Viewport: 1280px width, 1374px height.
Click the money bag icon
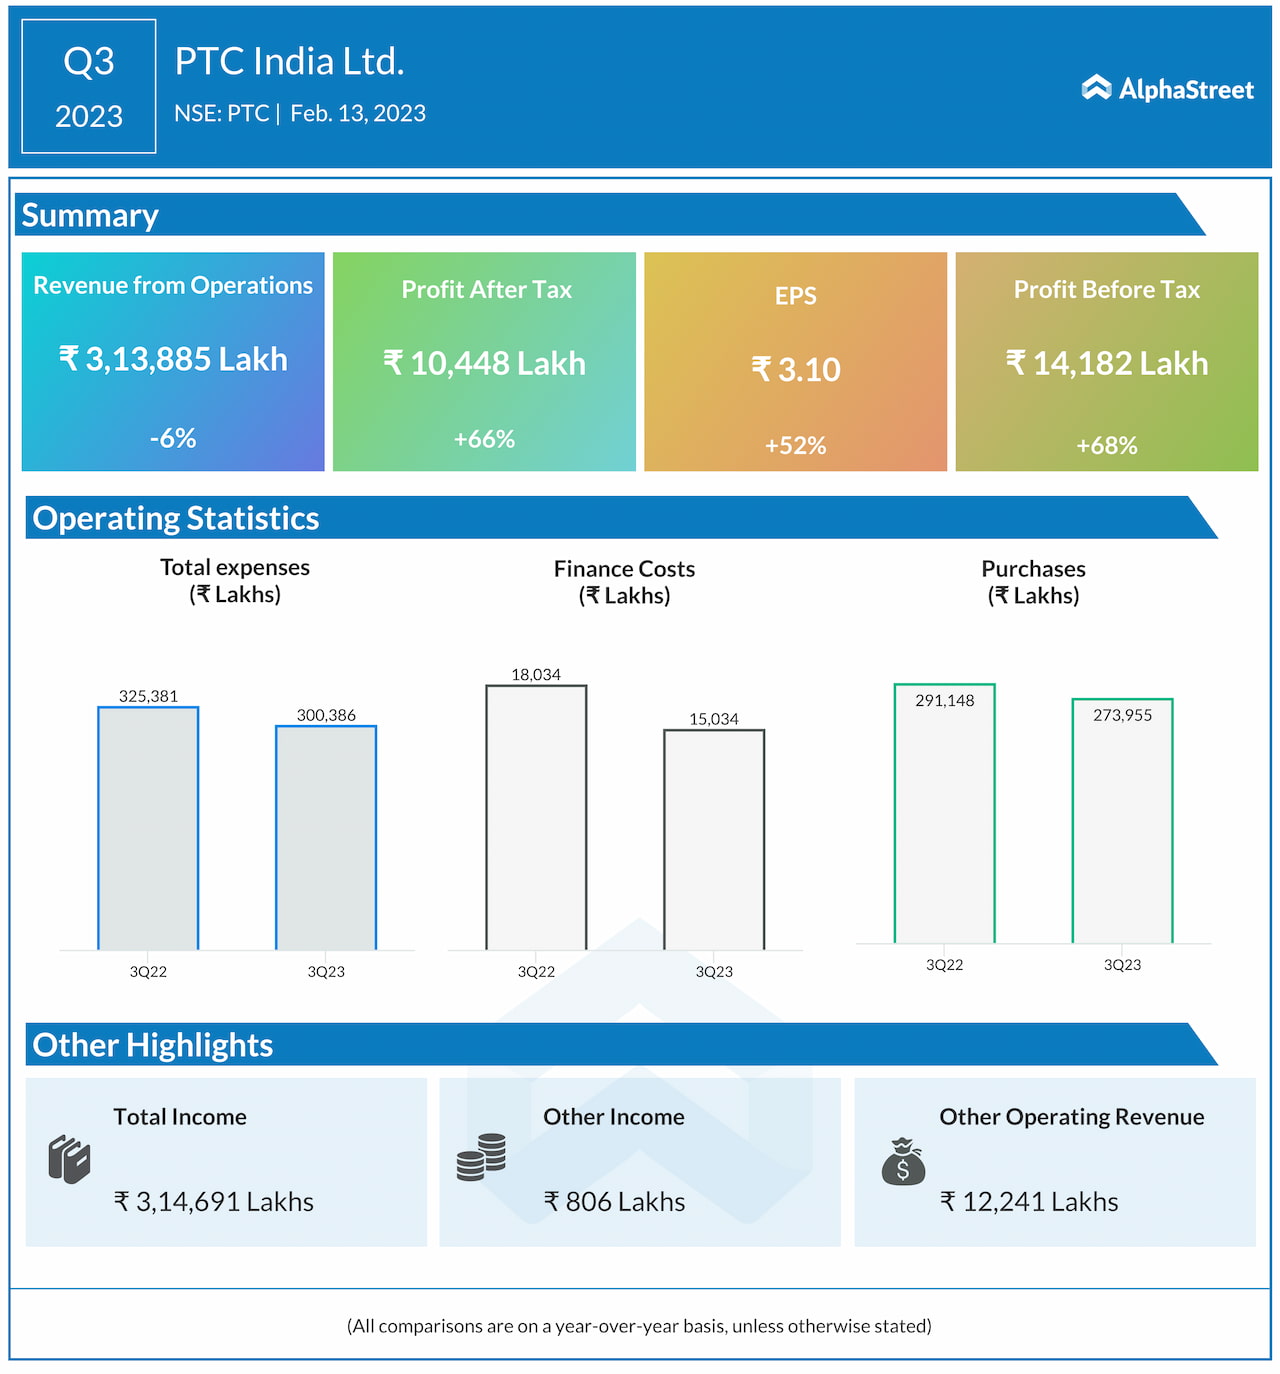[903, 1162]
